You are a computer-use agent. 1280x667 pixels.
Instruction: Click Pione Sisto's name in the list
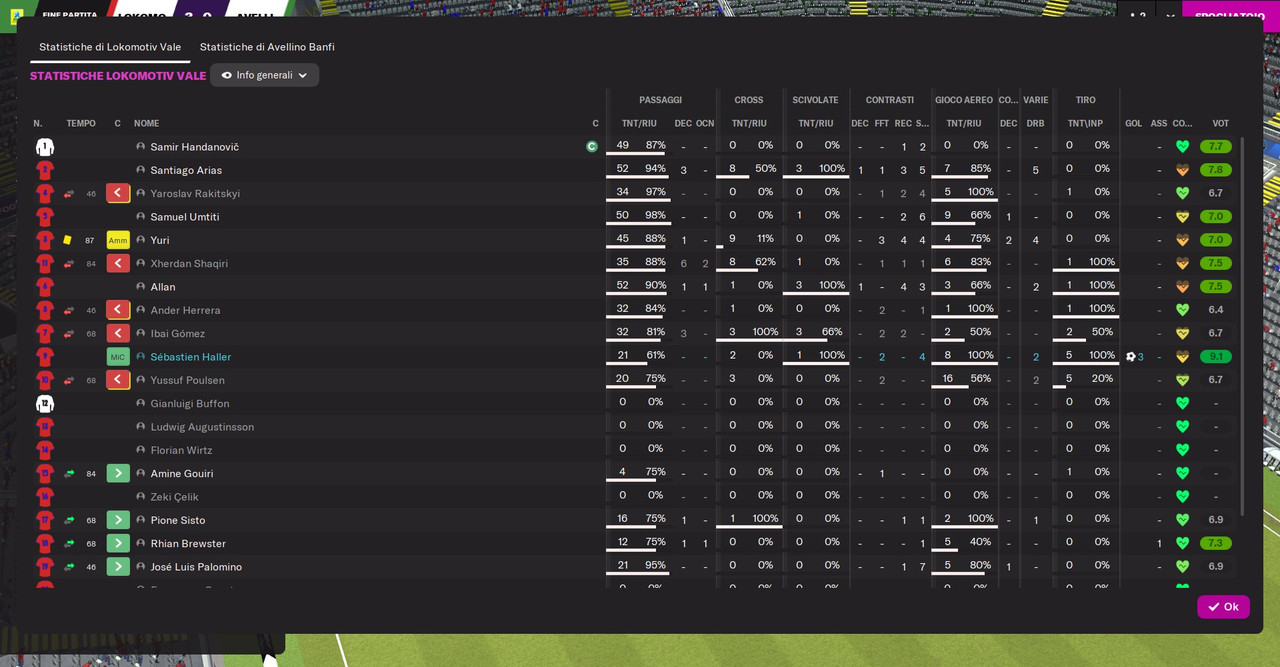point(178,520)
